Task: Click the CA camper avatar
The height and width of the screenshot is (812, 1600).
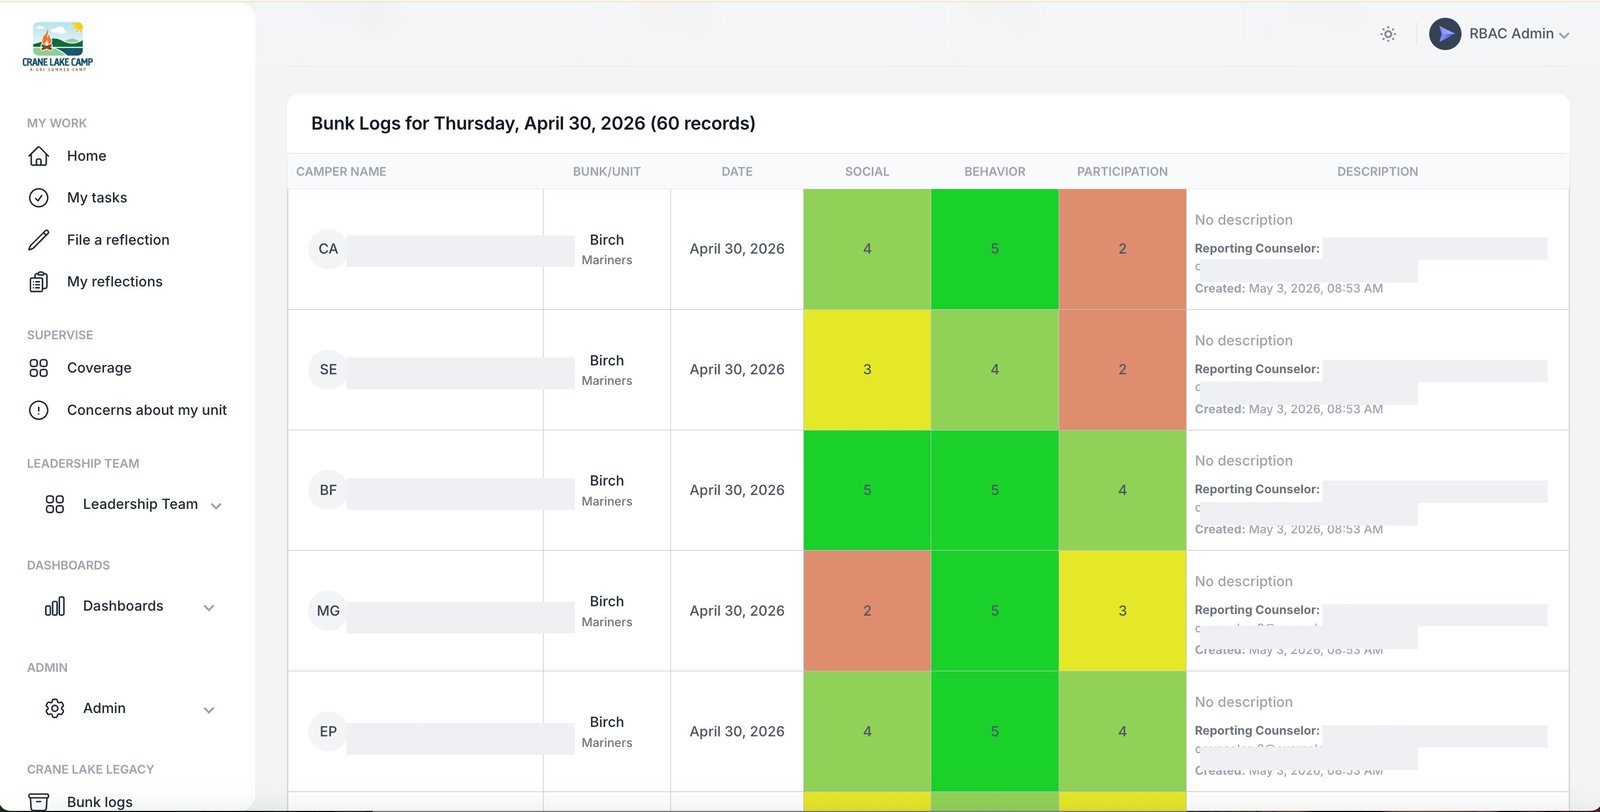Action: click(328, 249)
